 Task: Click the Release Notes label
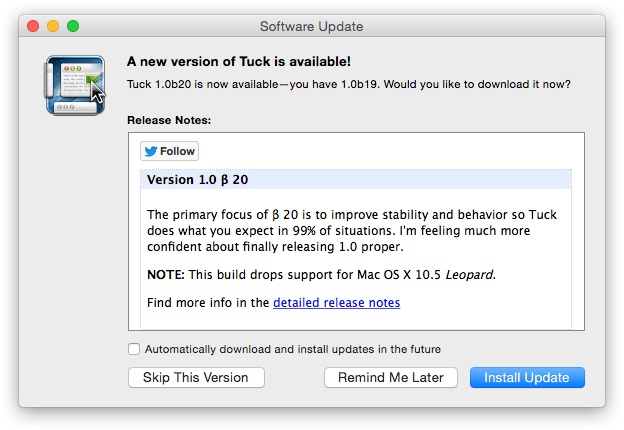tap(168, 120)
